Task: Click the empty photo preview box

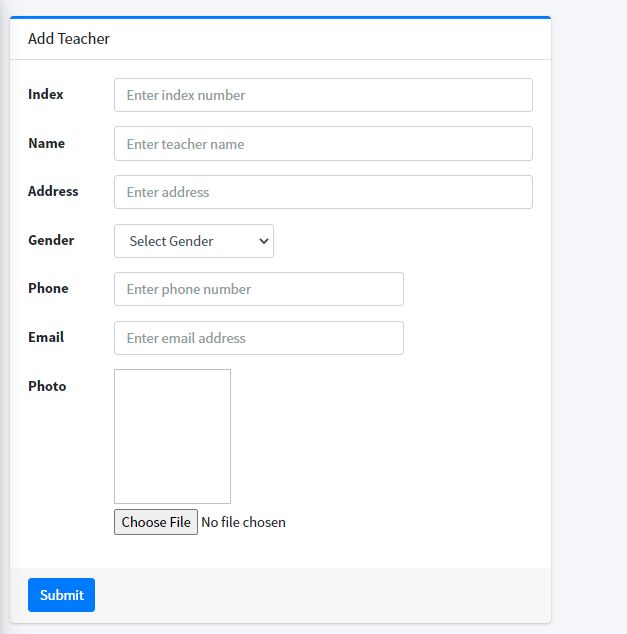Action: click(x=172, y=436)
